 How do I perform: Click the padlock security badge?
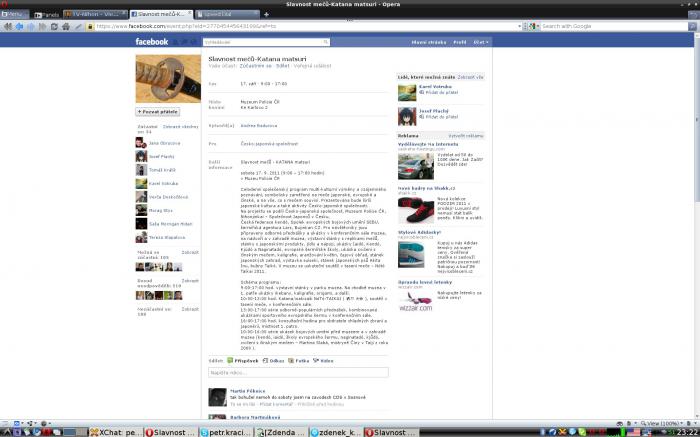[x=90, y=26]
